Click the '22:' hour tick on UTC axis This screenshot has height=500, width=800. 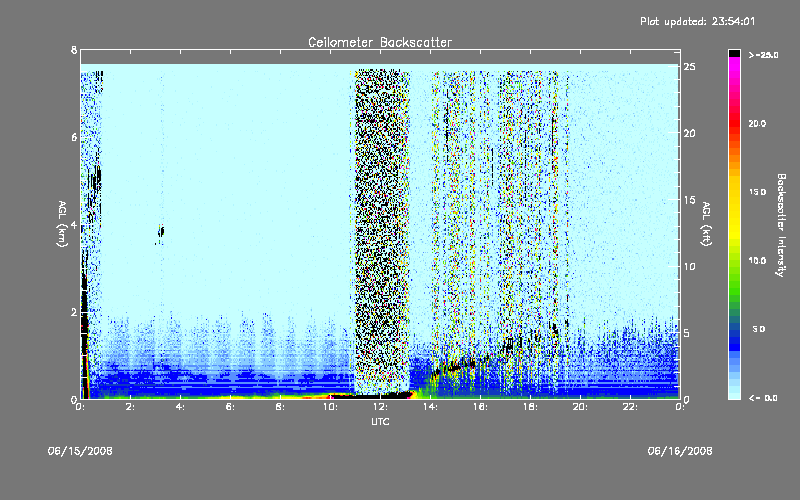pos(630,407)
